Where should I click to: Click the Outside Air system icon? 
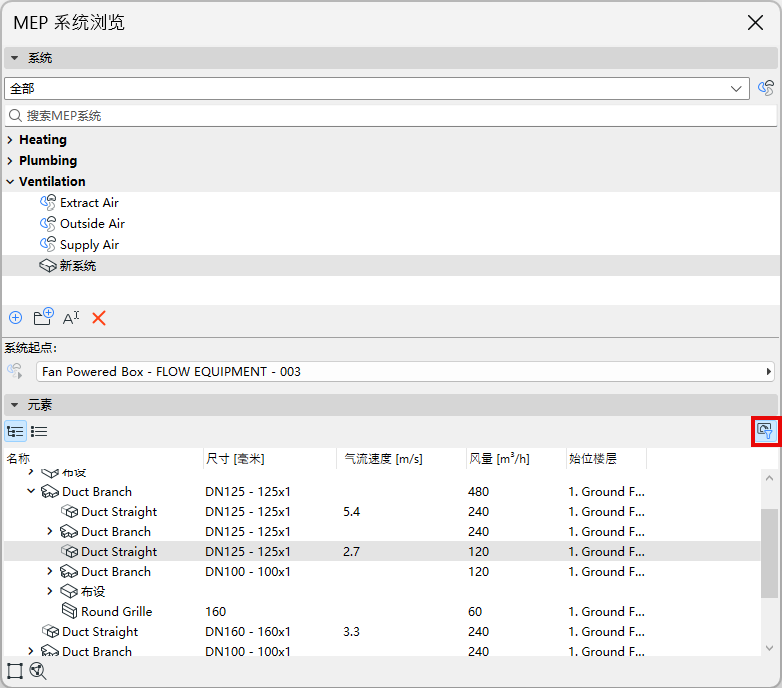48,223
